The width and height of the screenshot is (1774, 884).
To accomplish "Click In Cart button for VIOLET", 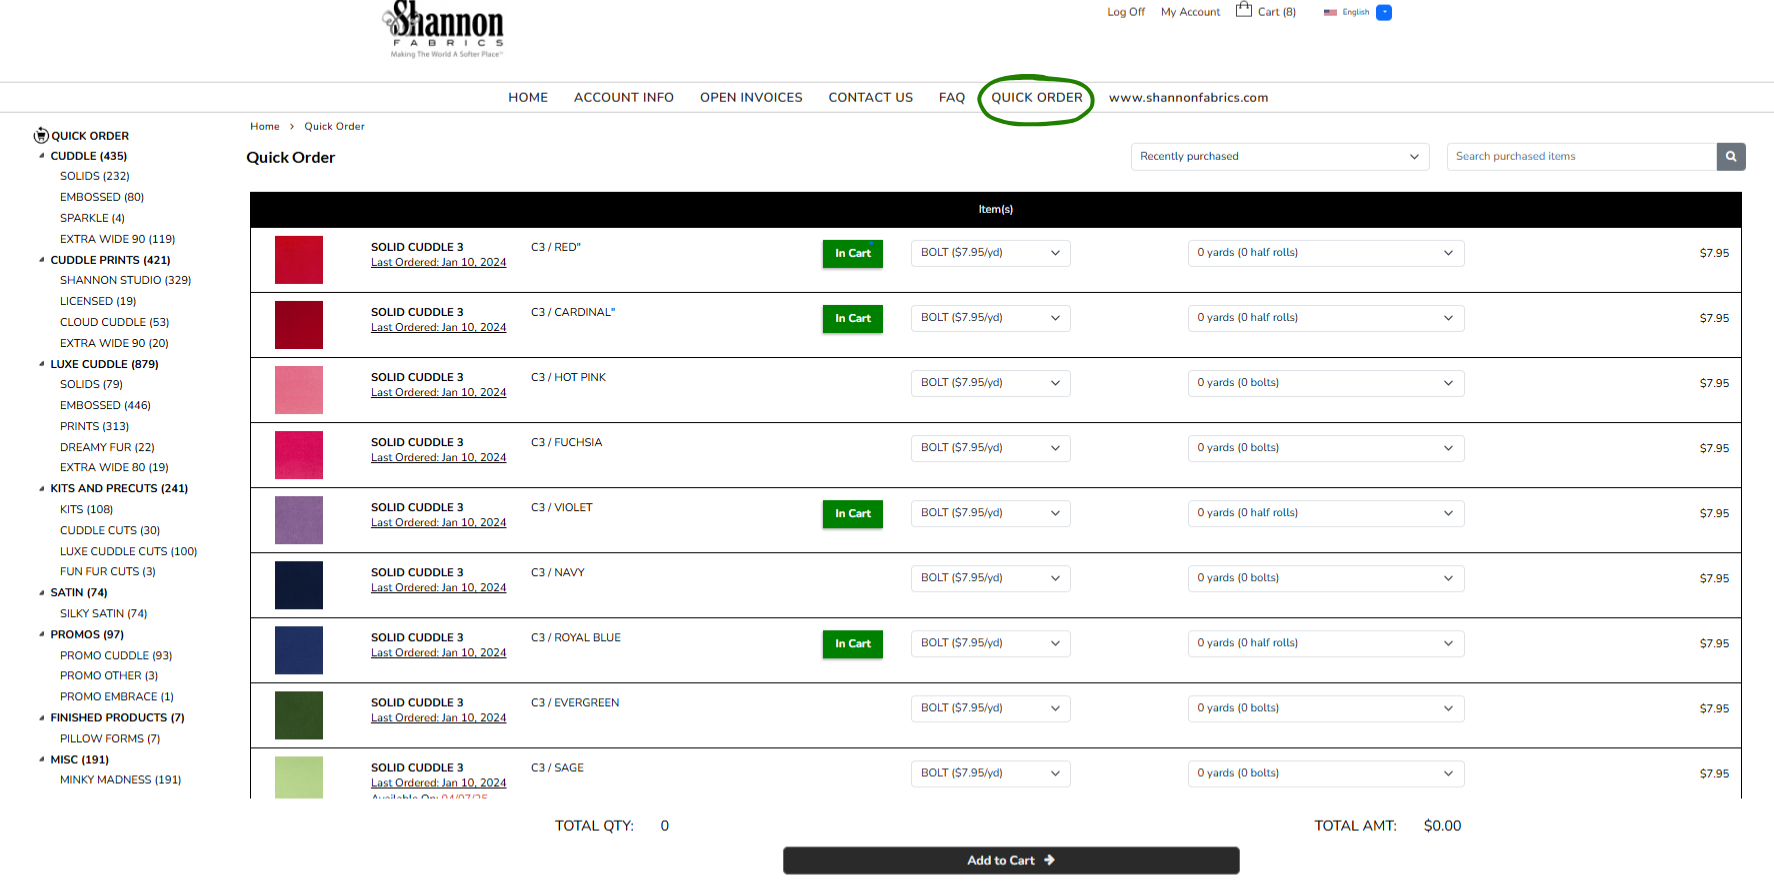I will coord(852,514).
